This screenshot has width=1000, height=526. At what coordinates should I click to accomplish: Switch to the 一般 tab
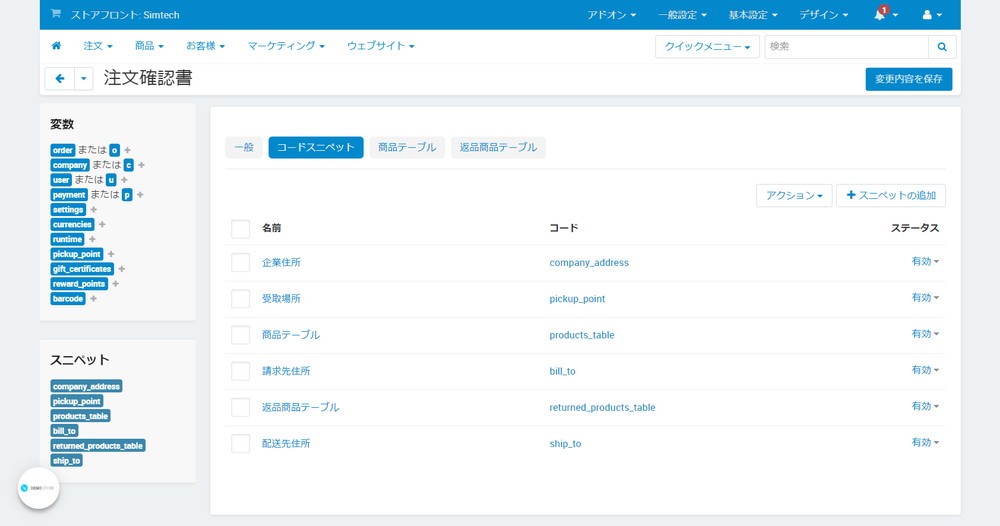click(244, 147)
